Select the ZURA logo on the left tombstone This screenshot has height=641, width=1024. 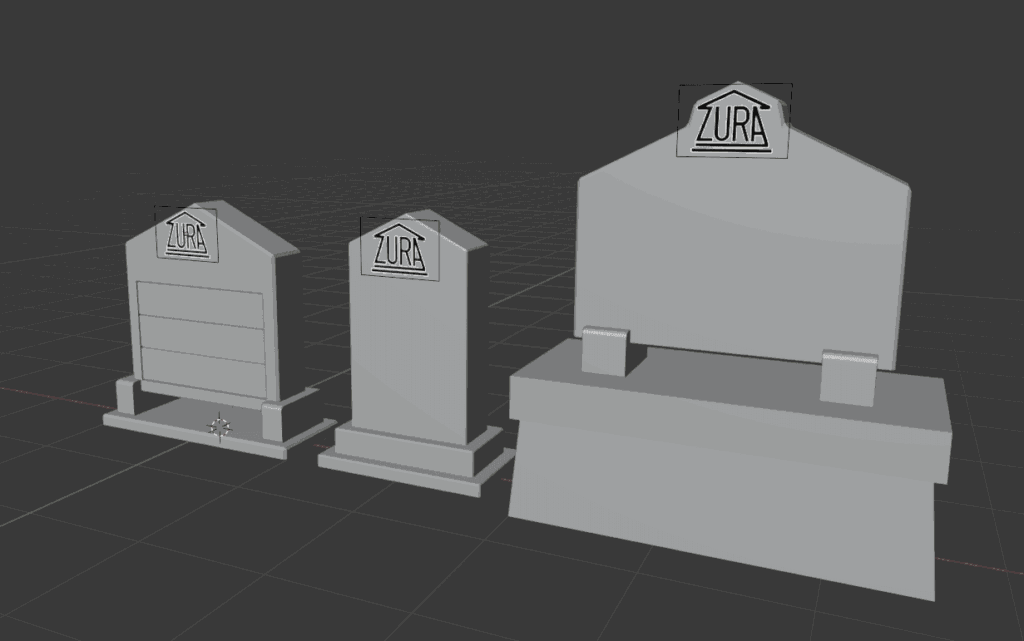pos(187,234)
